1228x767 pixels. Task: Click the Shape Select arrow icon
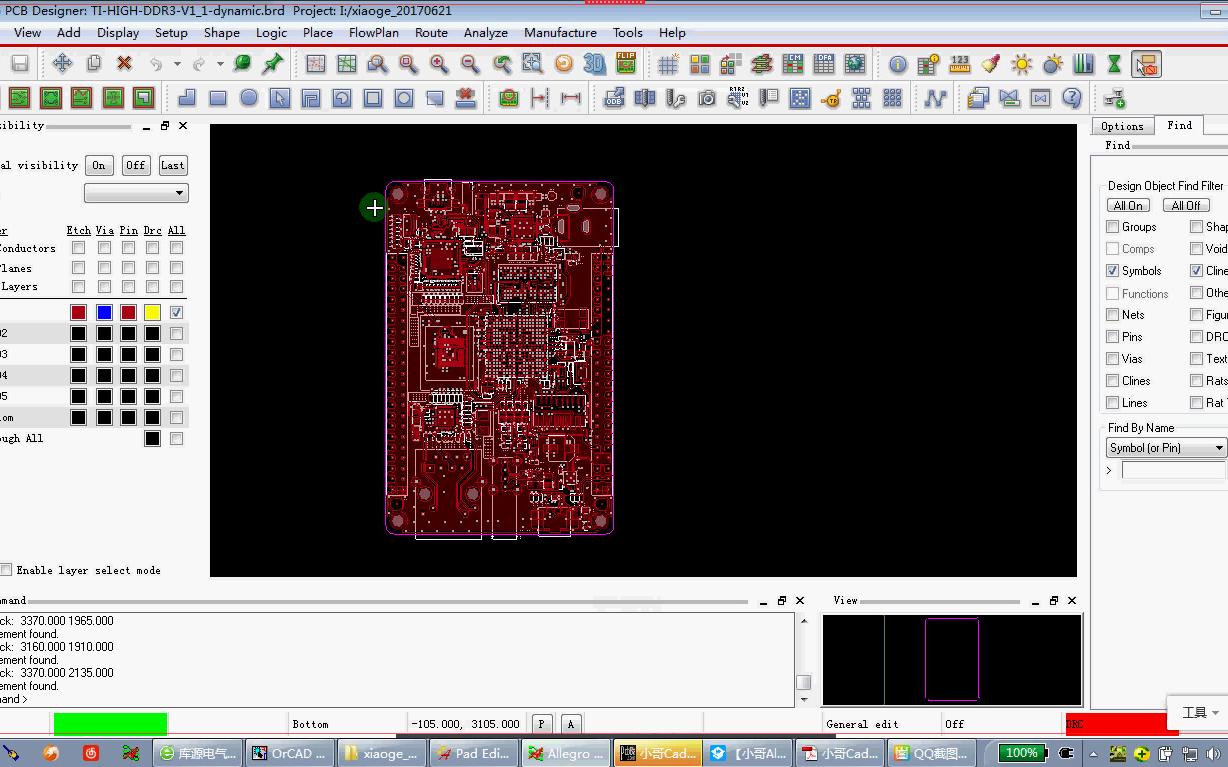280,98
